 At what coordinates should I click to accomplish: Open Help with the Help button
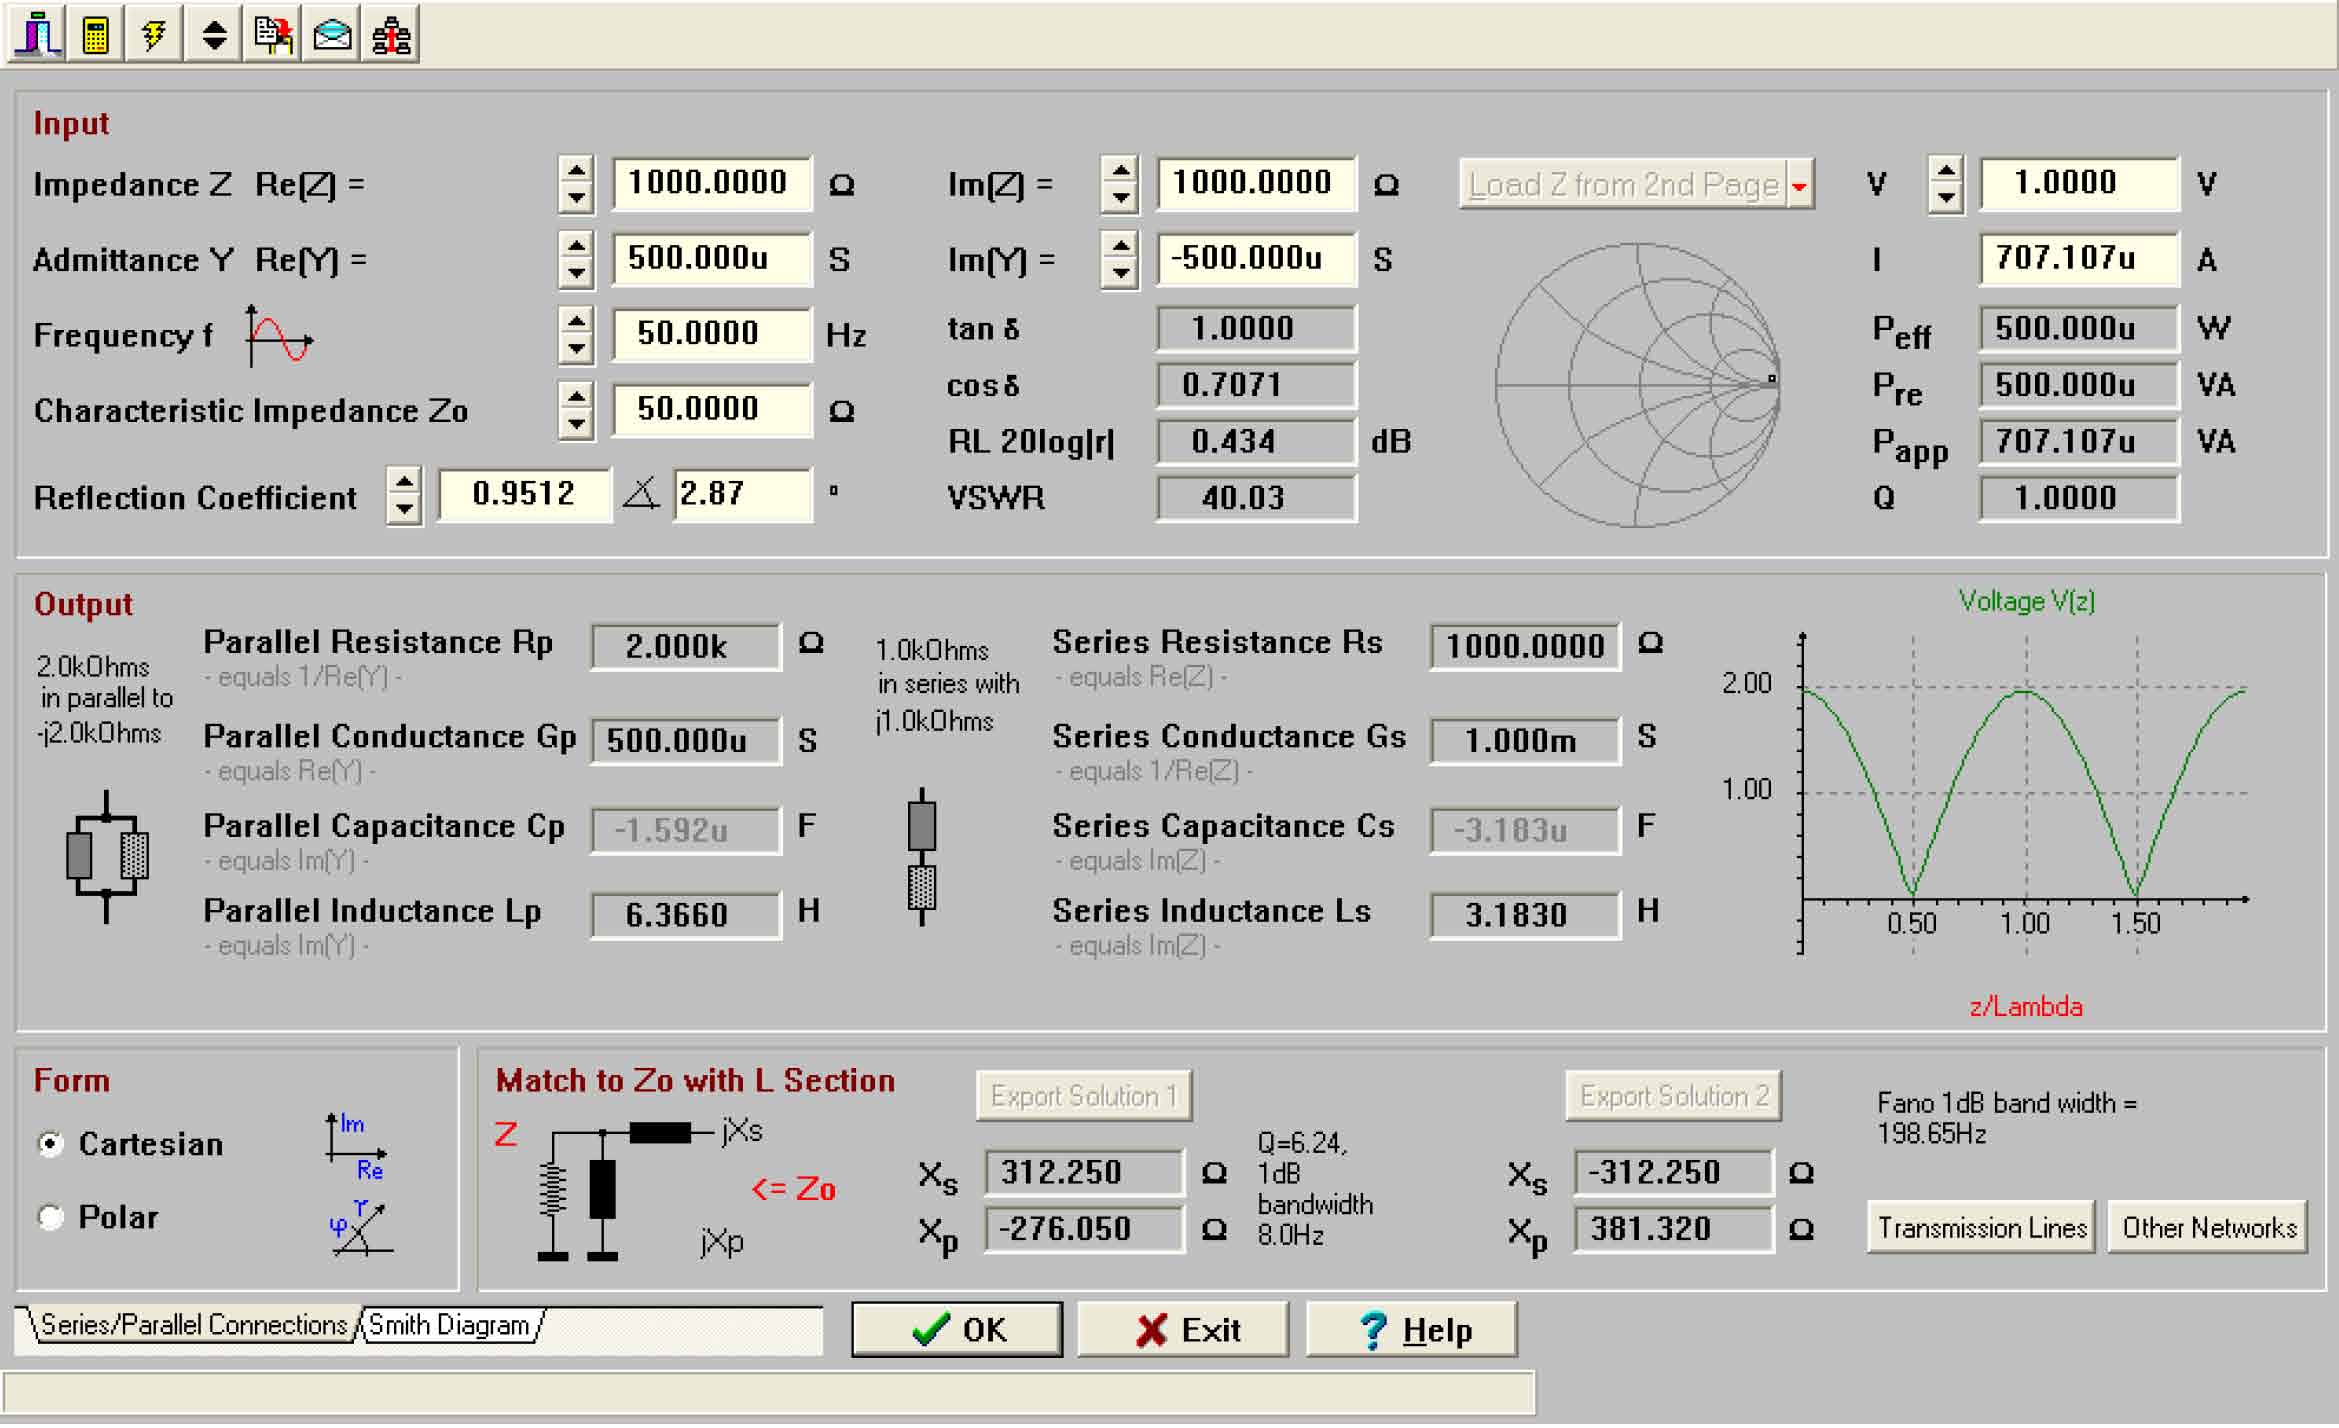1412,1331
